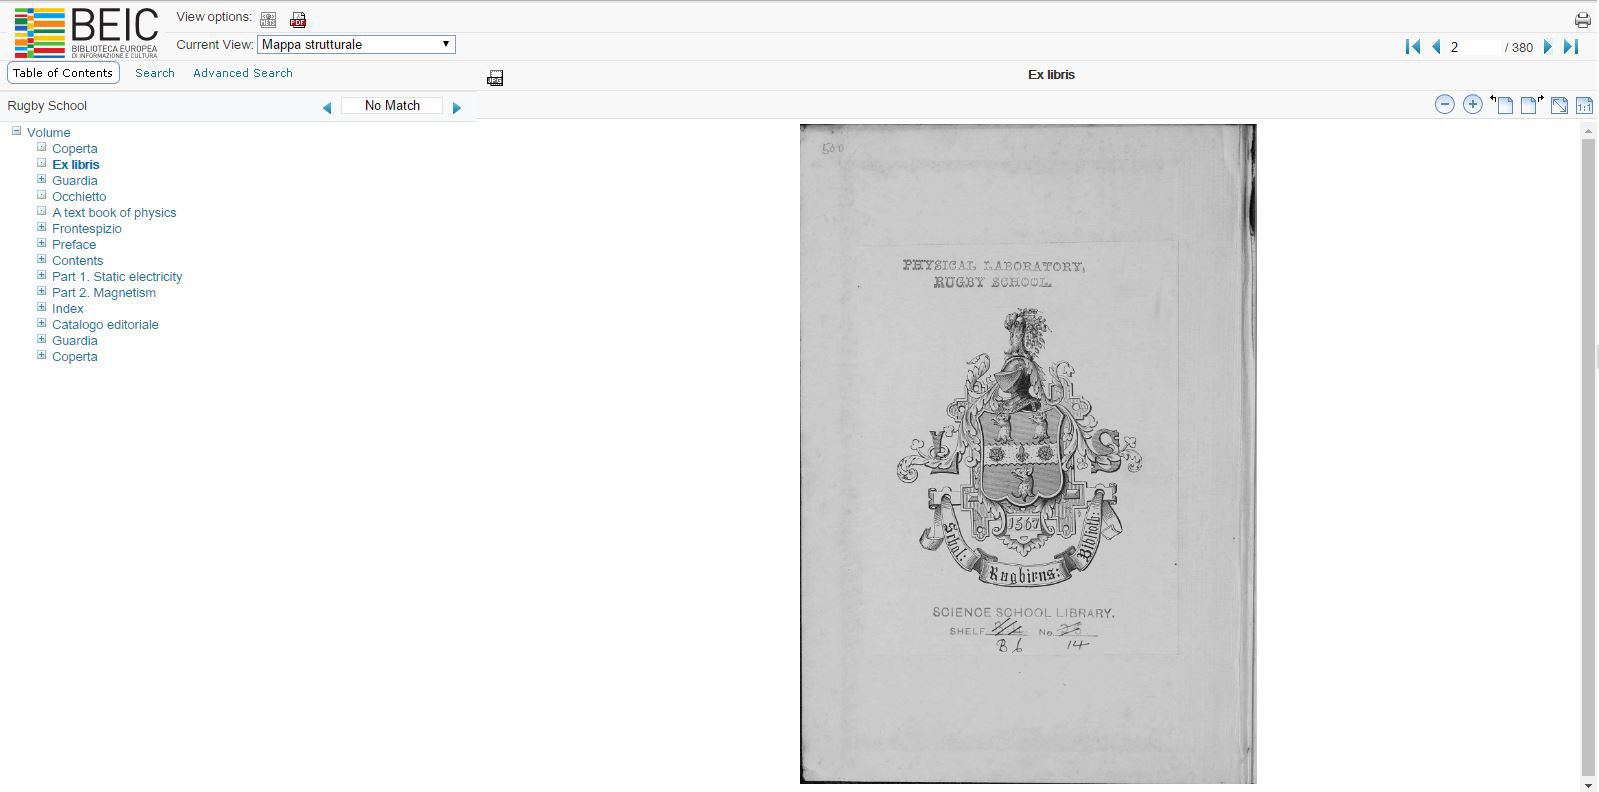This screenshot has height=792, width=1599.
Task: Switch to the Advanced Search tab
Action: coord(243,73)
